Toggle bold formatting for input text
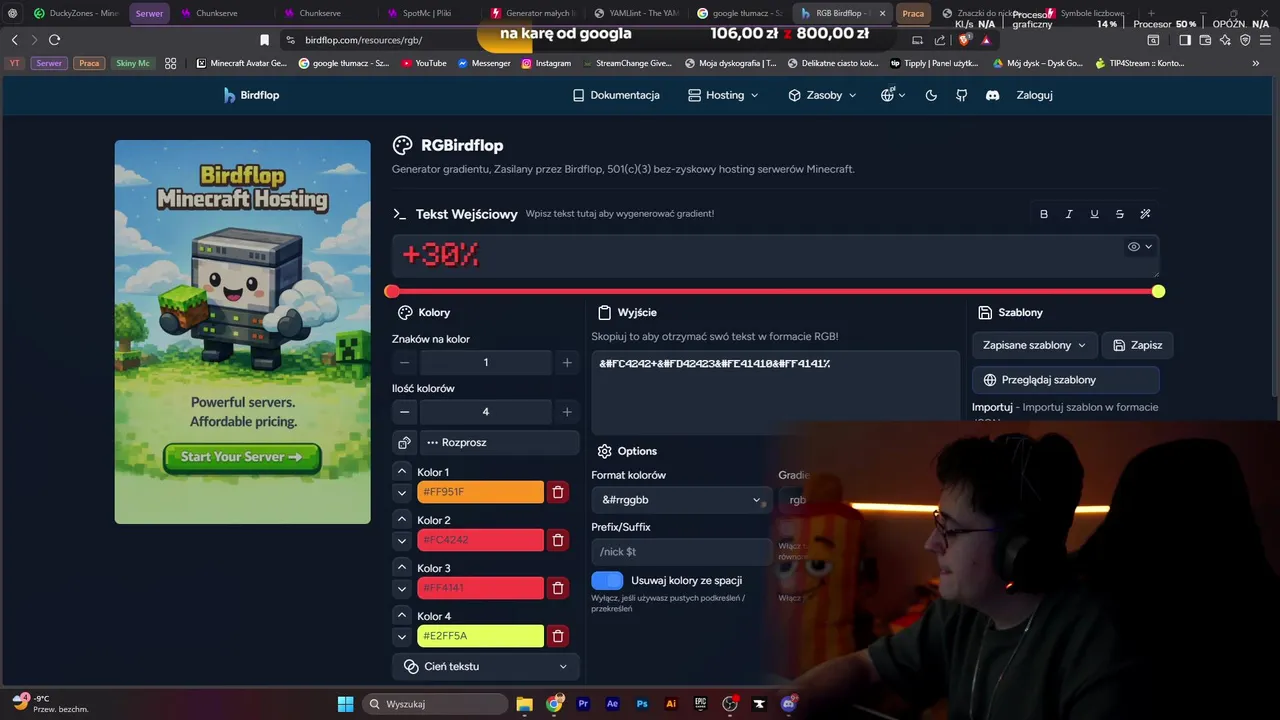Image resolution: width=1280 pixels, height=720 pixels. click(1044, 214)
